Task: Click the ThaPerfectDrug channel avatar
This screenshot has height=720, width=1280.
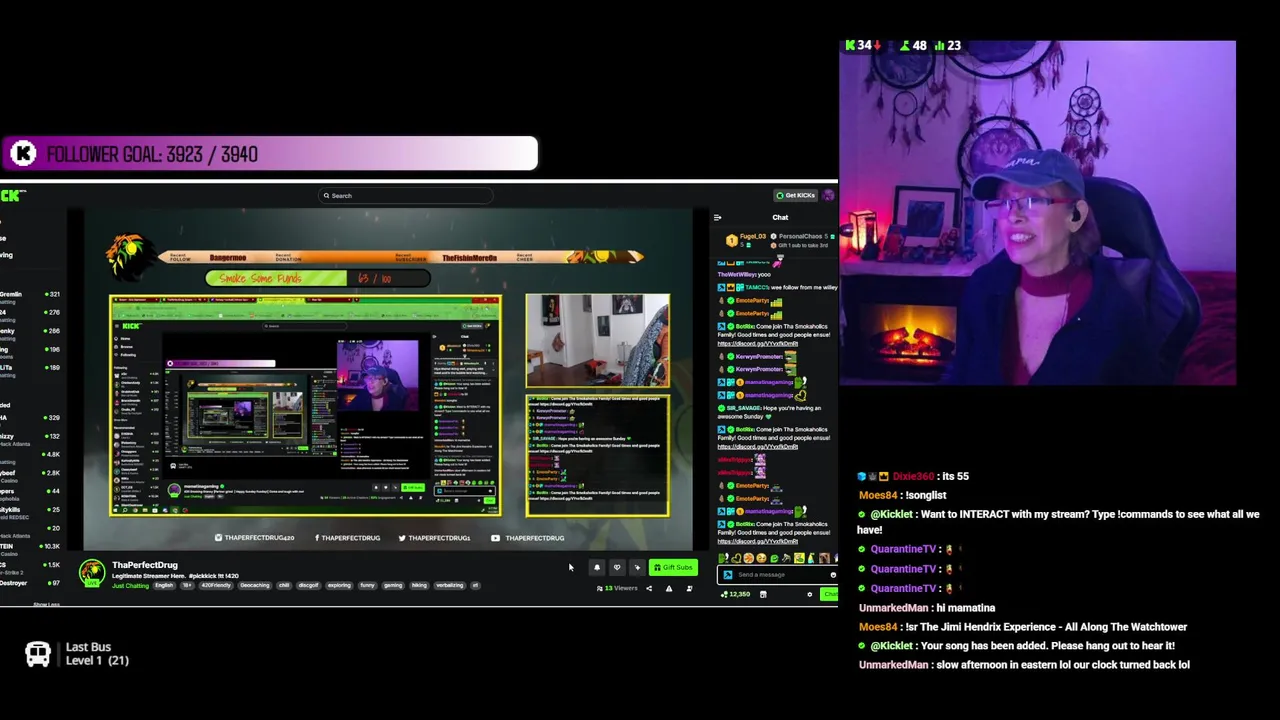Action: (x=92, y=573)
